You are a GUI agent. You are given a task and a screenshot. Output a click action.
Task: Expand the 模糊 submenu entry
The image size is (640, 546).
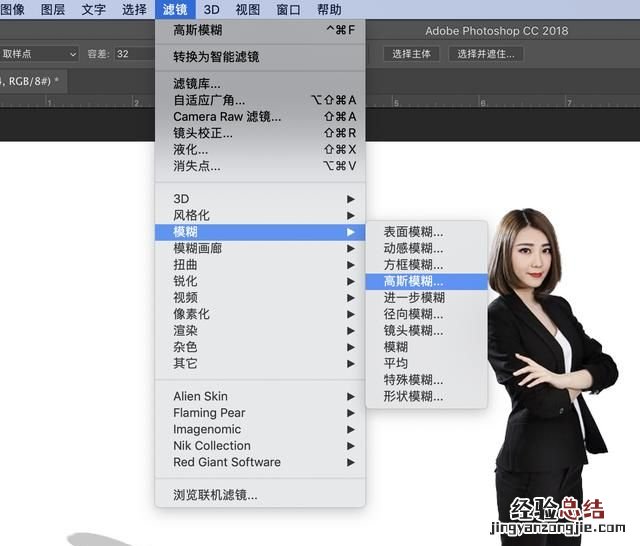point(260,232)
